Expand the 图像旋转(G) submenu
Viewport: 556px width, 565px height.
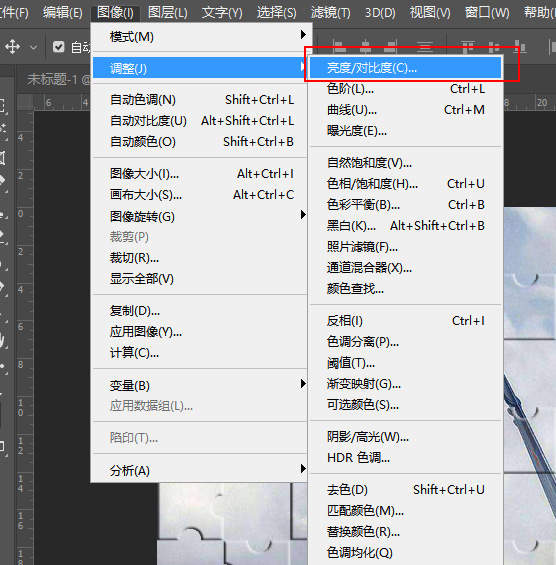click(x=200, y=216)
